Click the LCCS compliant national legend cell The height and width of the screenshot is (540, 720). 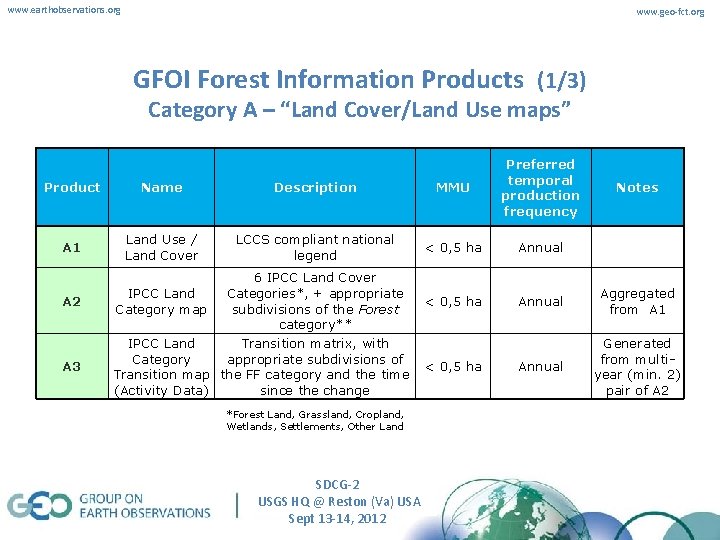pyautogui.click(x=315, y=247)
